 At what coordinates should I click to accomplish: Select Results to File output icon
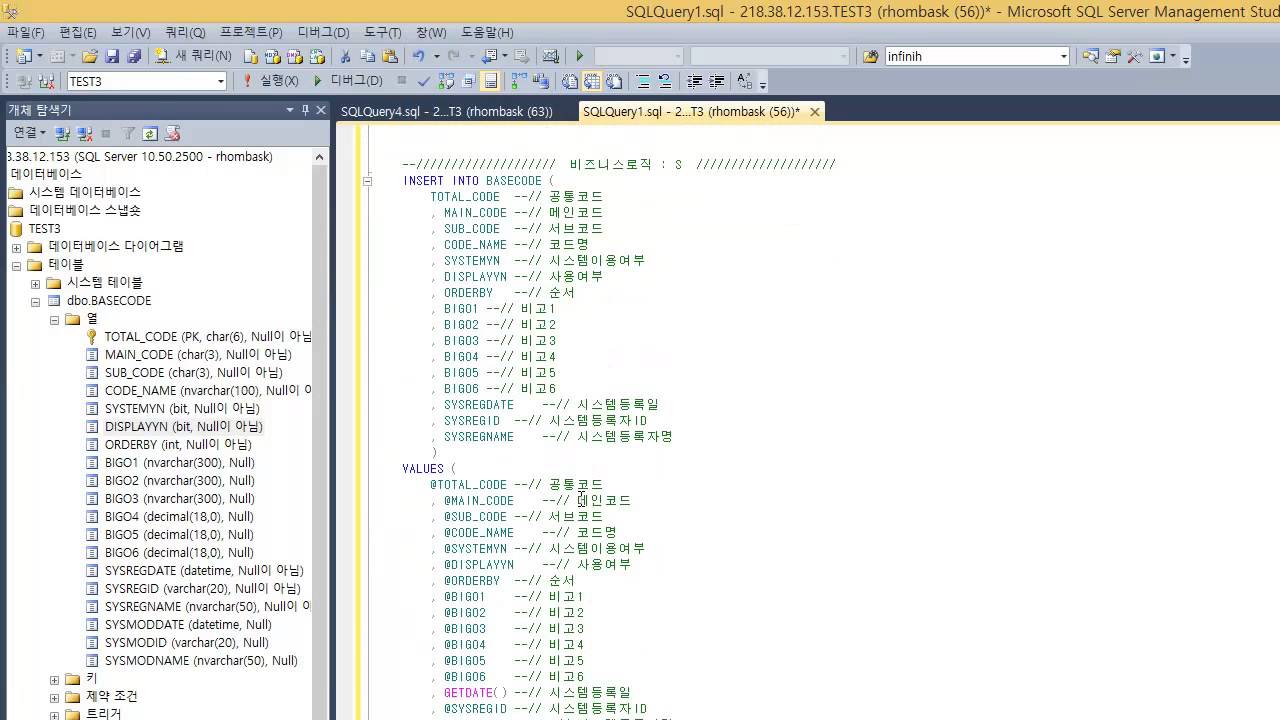pos(614,81)
